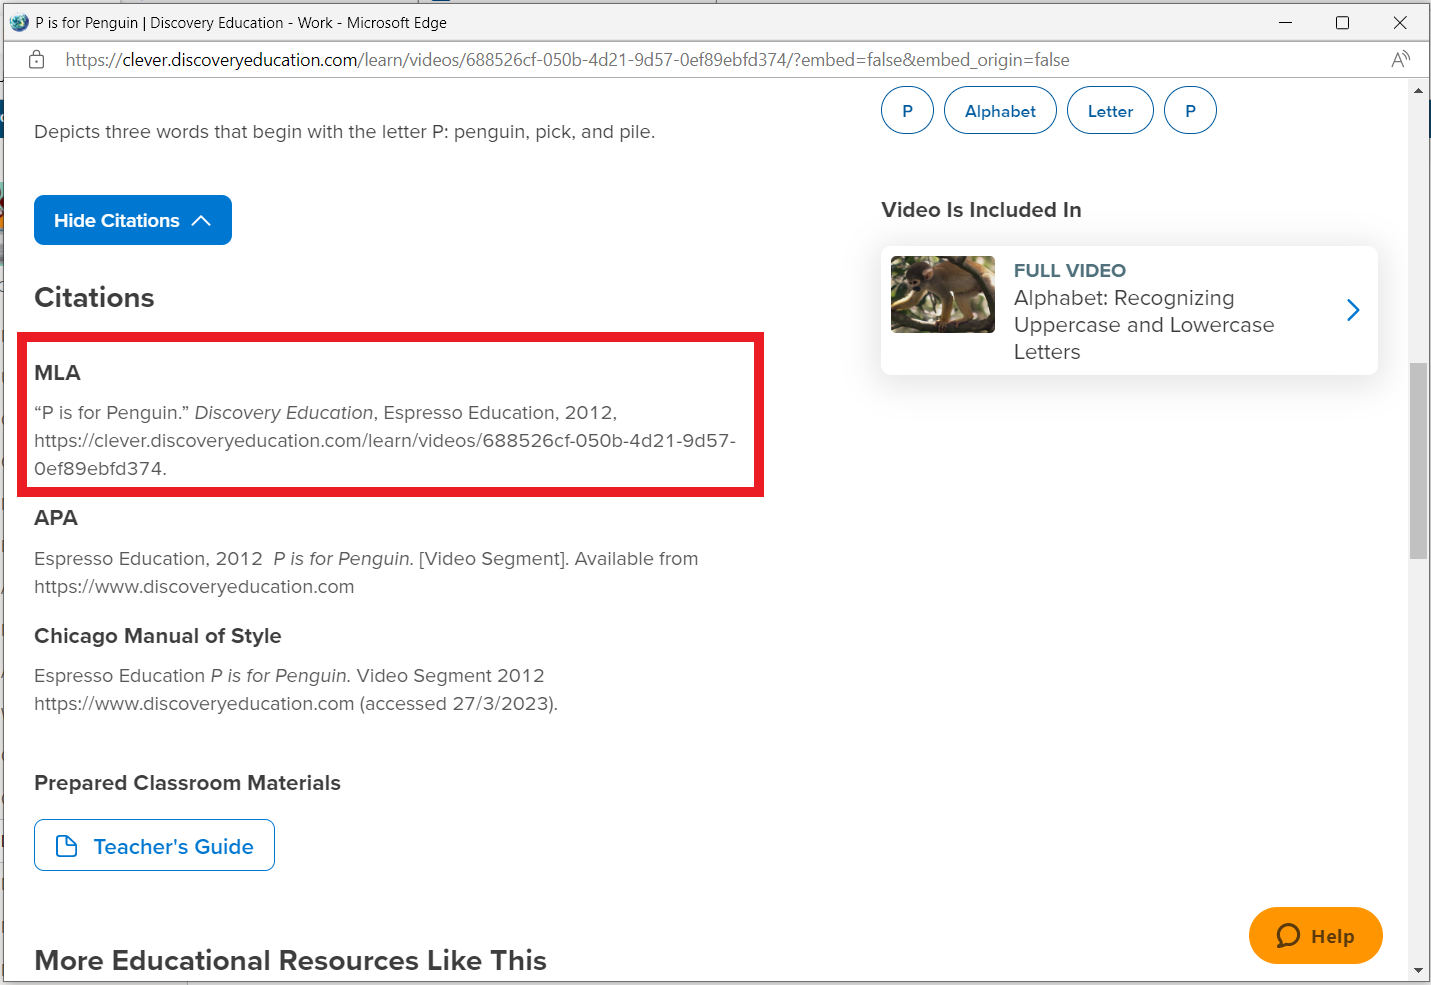1431x985 pixels.
Task: Click the Citations section heading
Action: pyautogui.click(x=94, y=297)
